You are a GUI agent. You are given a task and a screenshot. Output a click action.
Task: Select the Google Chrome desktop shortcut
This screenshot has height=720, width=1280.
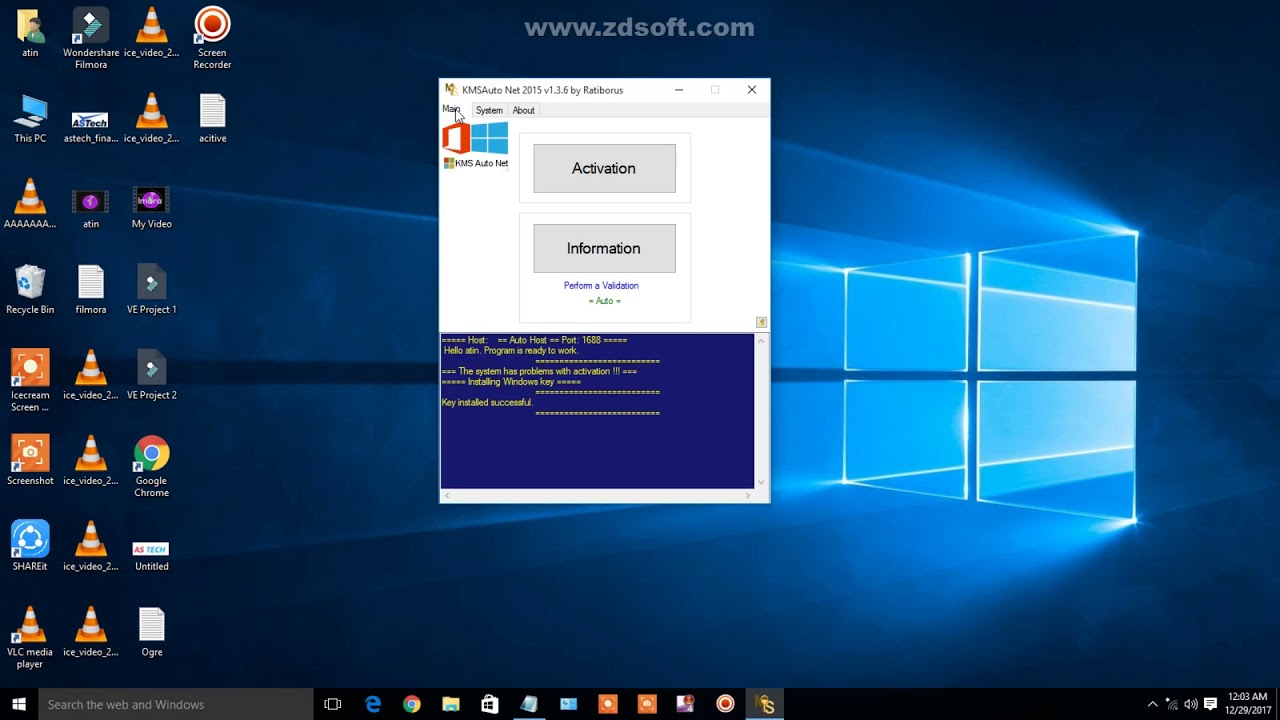[x=152, y=467]
